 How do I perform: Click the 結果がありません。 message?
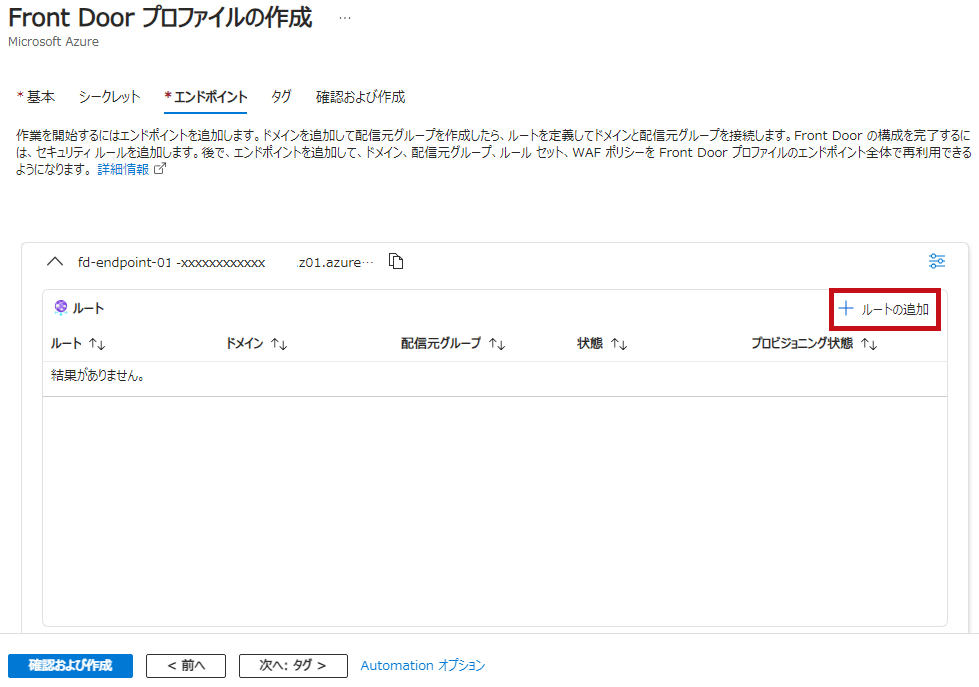point(98,375)
